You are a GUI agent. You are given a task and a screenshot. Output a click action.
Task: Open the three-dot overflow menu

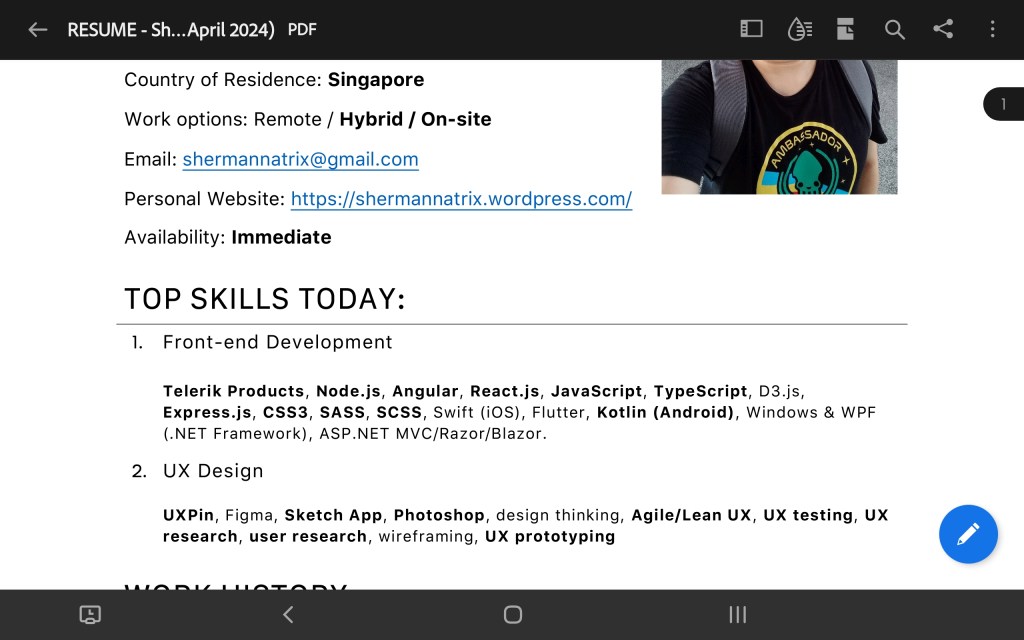coord(992,29)
